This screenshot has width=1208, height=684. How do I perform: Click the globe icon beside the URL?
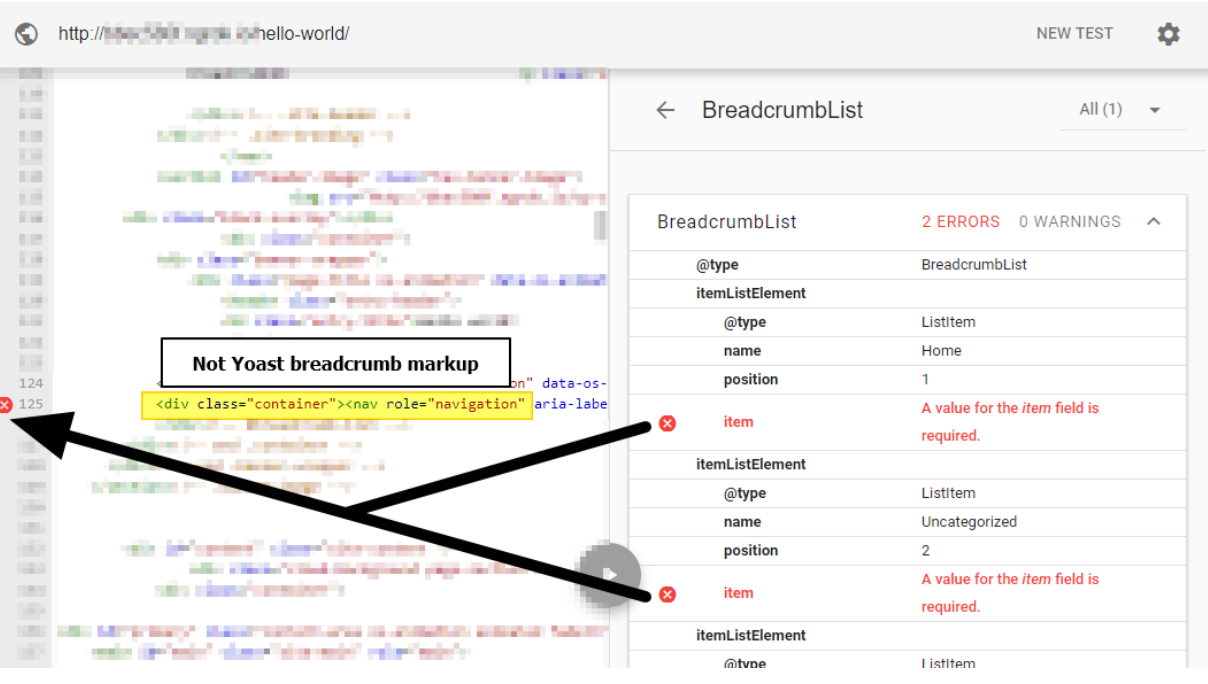26,33
